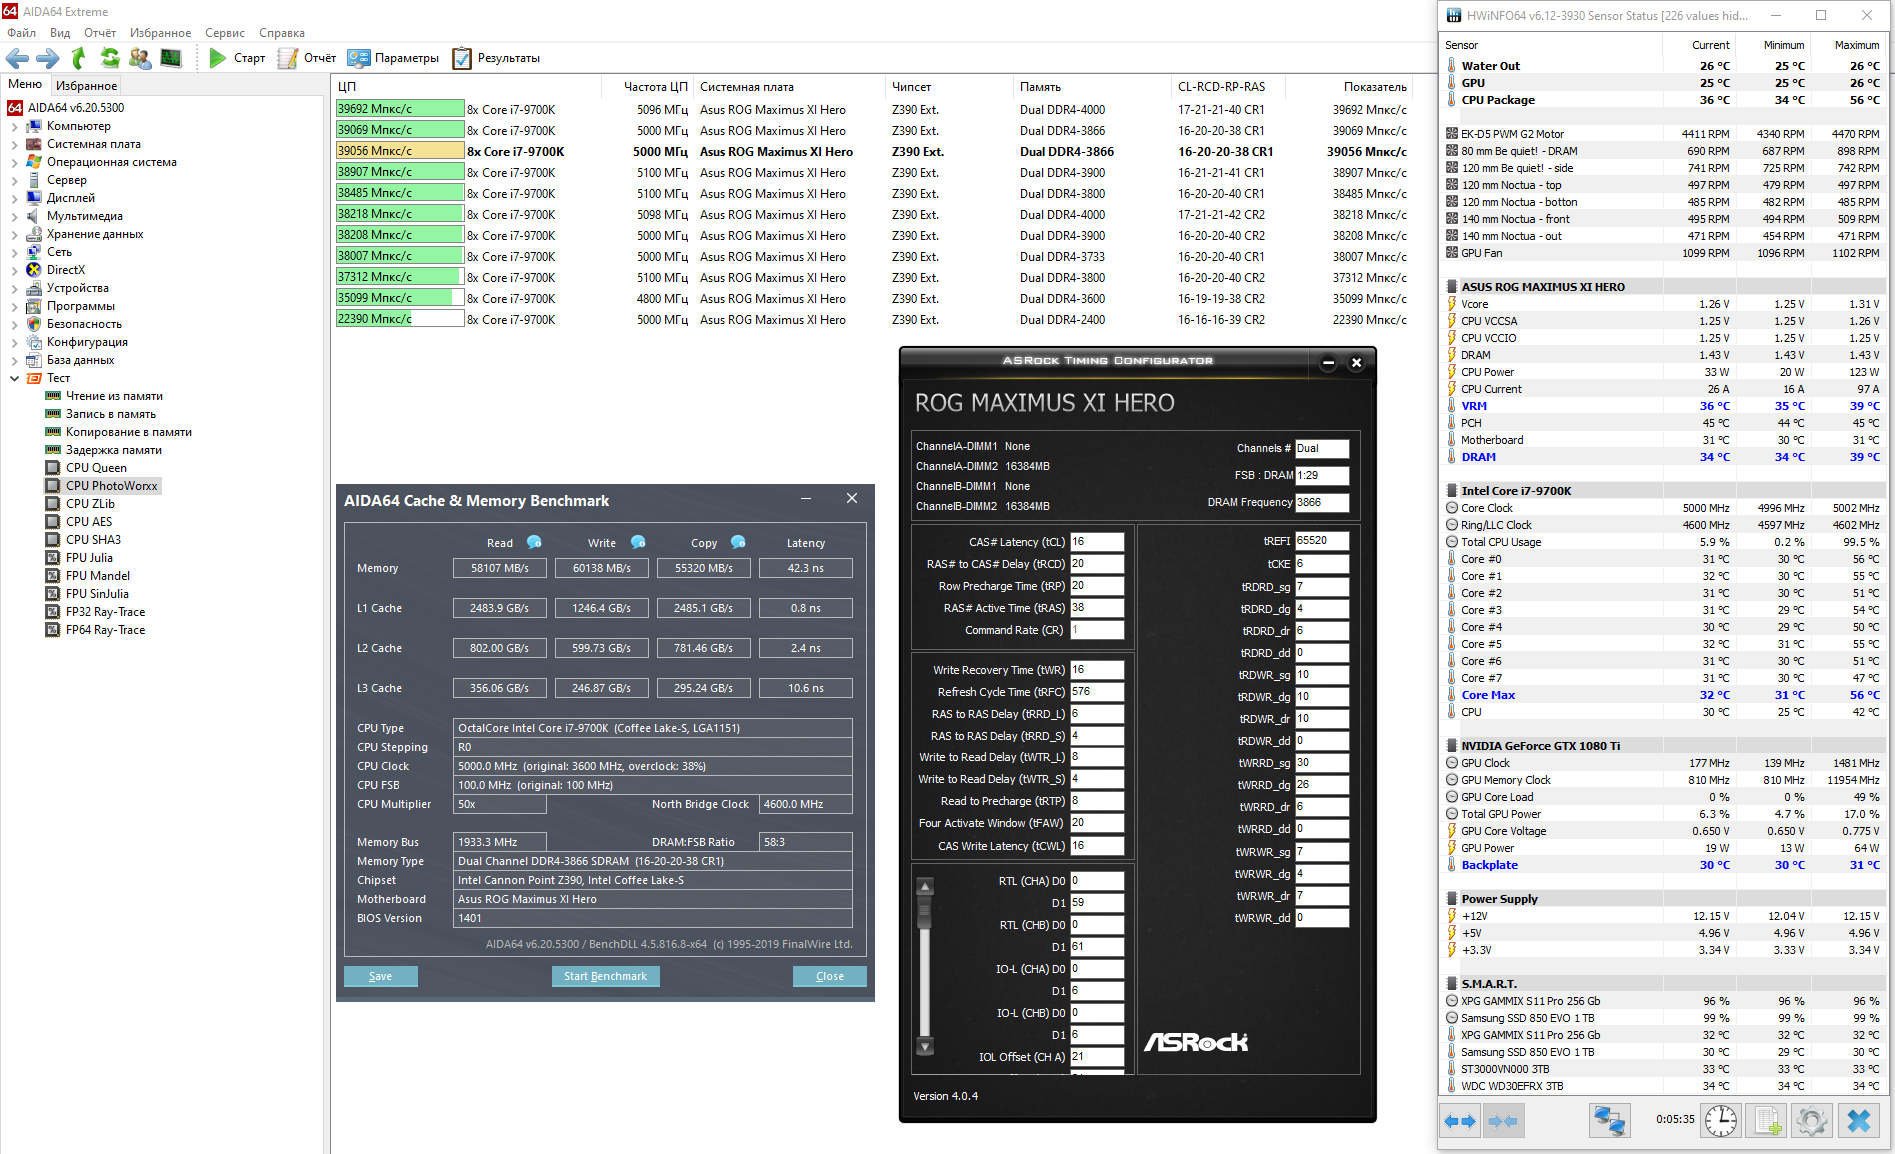The image size is (1895, 1154).
Task: Click the Частота ЦП column header
Action: coord(656,87)
